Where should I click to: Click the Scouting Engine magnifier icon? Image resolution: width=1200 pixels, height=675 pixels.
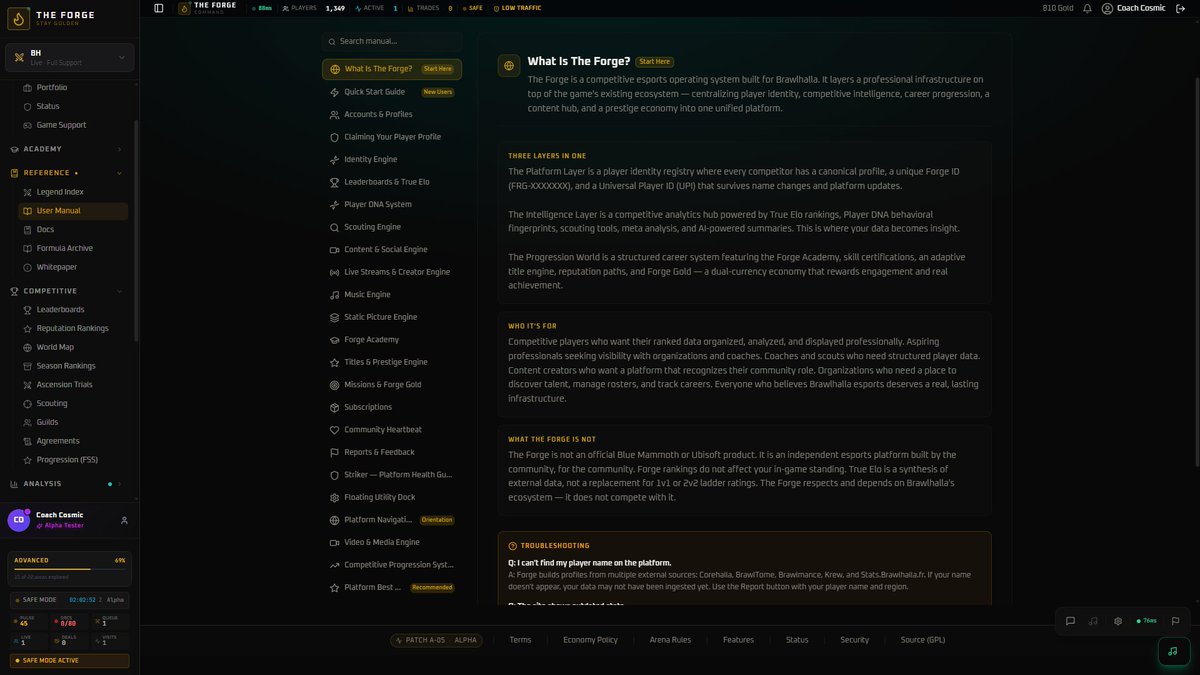(335, 227)
